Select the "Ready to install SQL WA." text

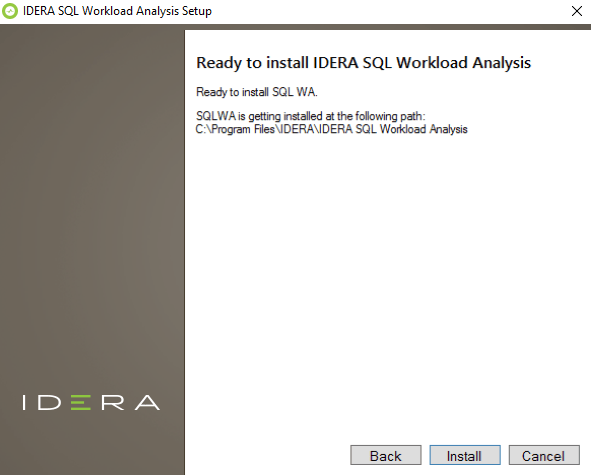click(x=257, y=92)
